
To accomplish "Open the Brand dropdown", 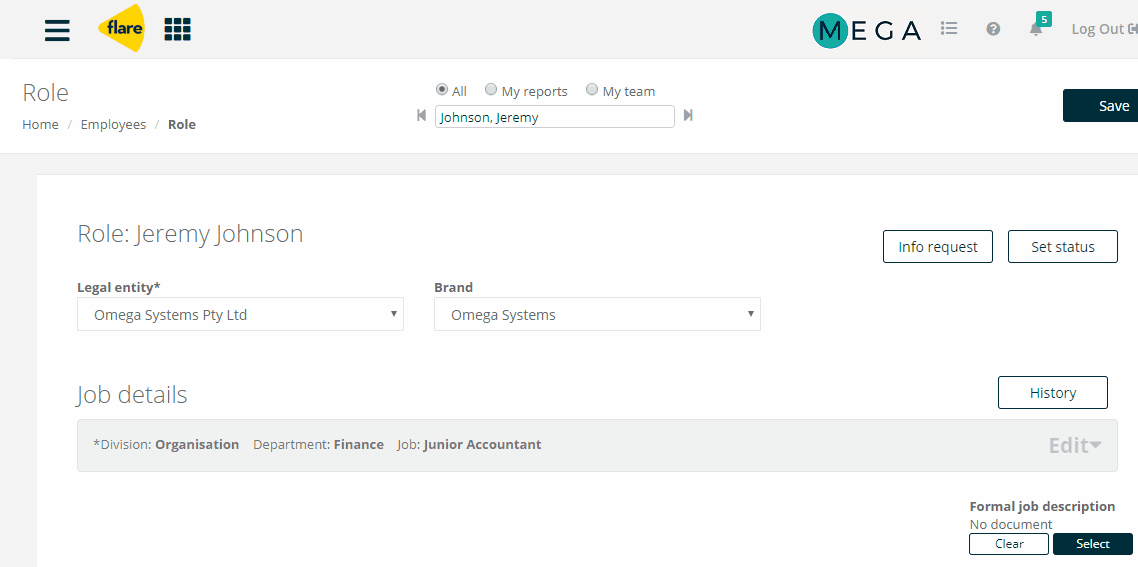I will (x=597, y=314).
